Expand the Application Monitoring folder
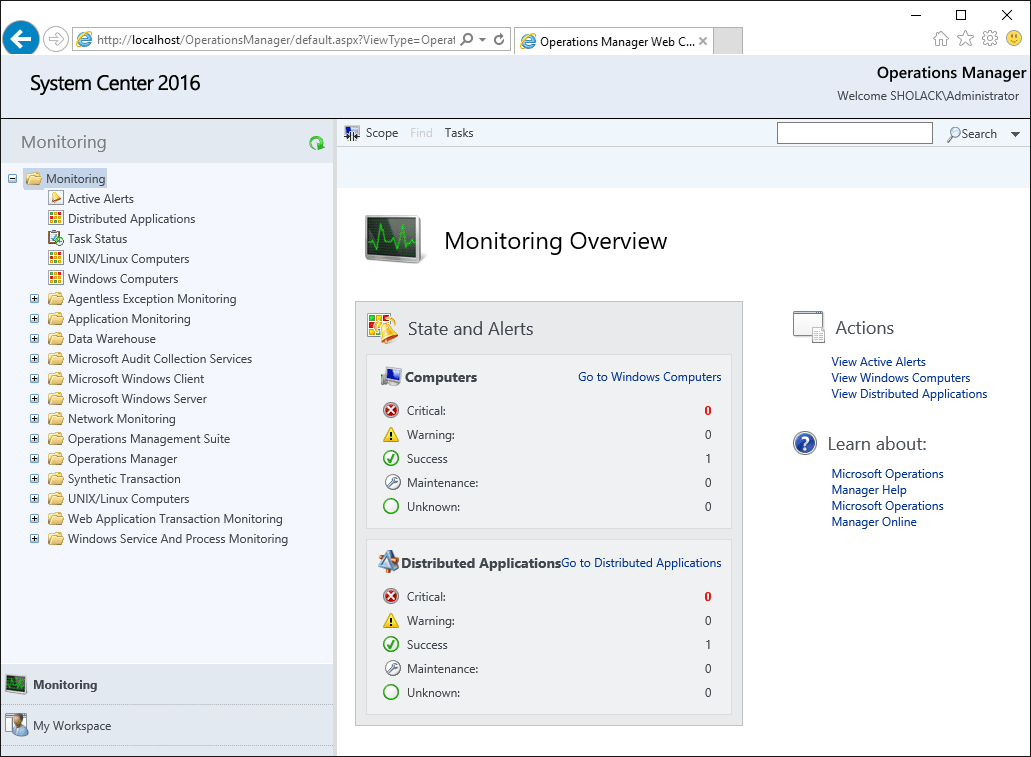 tap(35, 318)
